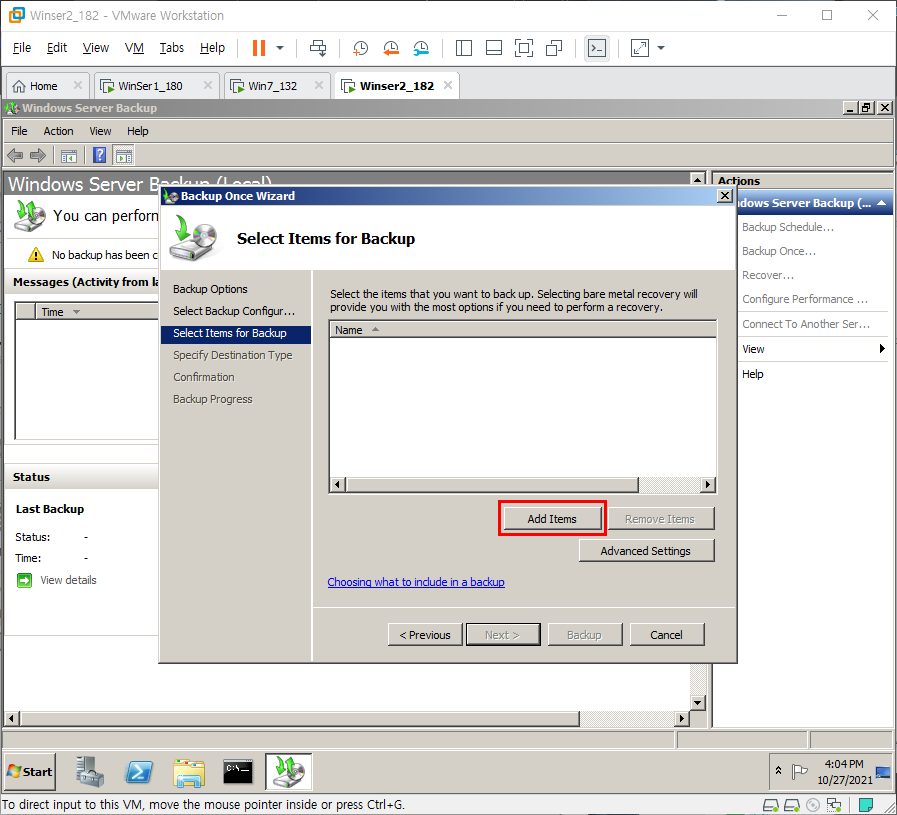897x815 pixels.
Task: Click Send Ctrl+Alt+Del toolbar icon
Action: pyautogui.click(x=318, y=48)
